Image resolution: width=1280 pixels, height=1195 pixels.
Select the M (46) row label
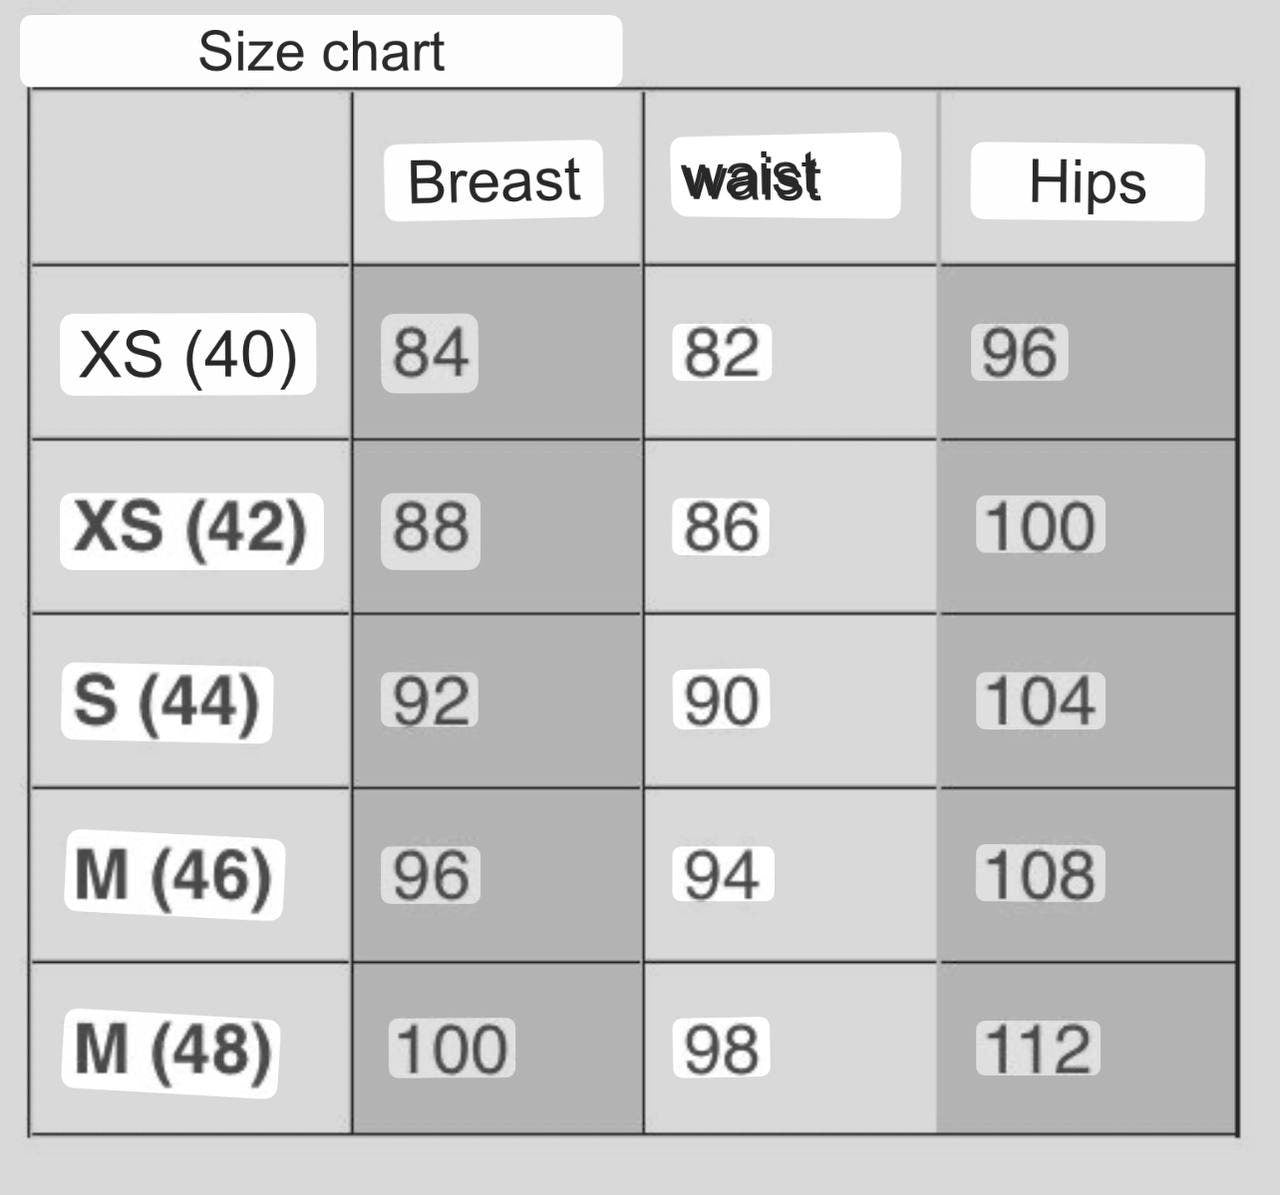coord(174,875)
